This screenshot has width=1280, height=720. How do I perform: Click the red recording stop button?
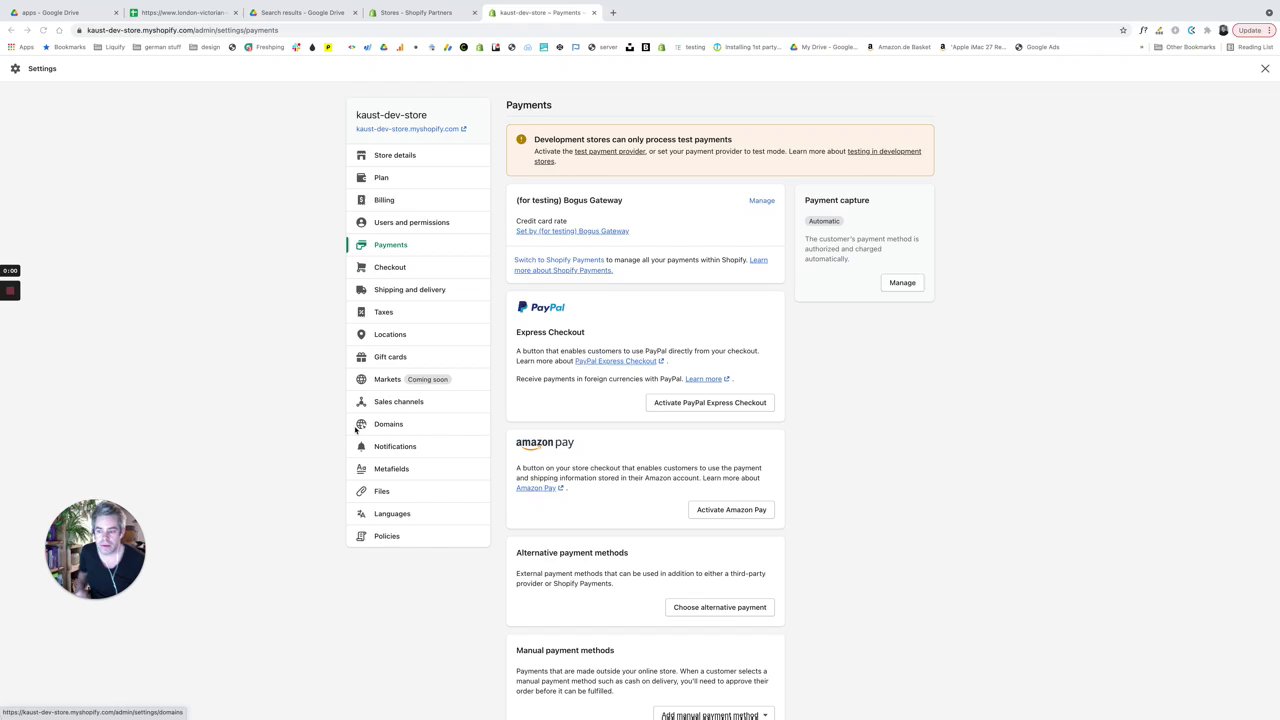tap(10, 291)
